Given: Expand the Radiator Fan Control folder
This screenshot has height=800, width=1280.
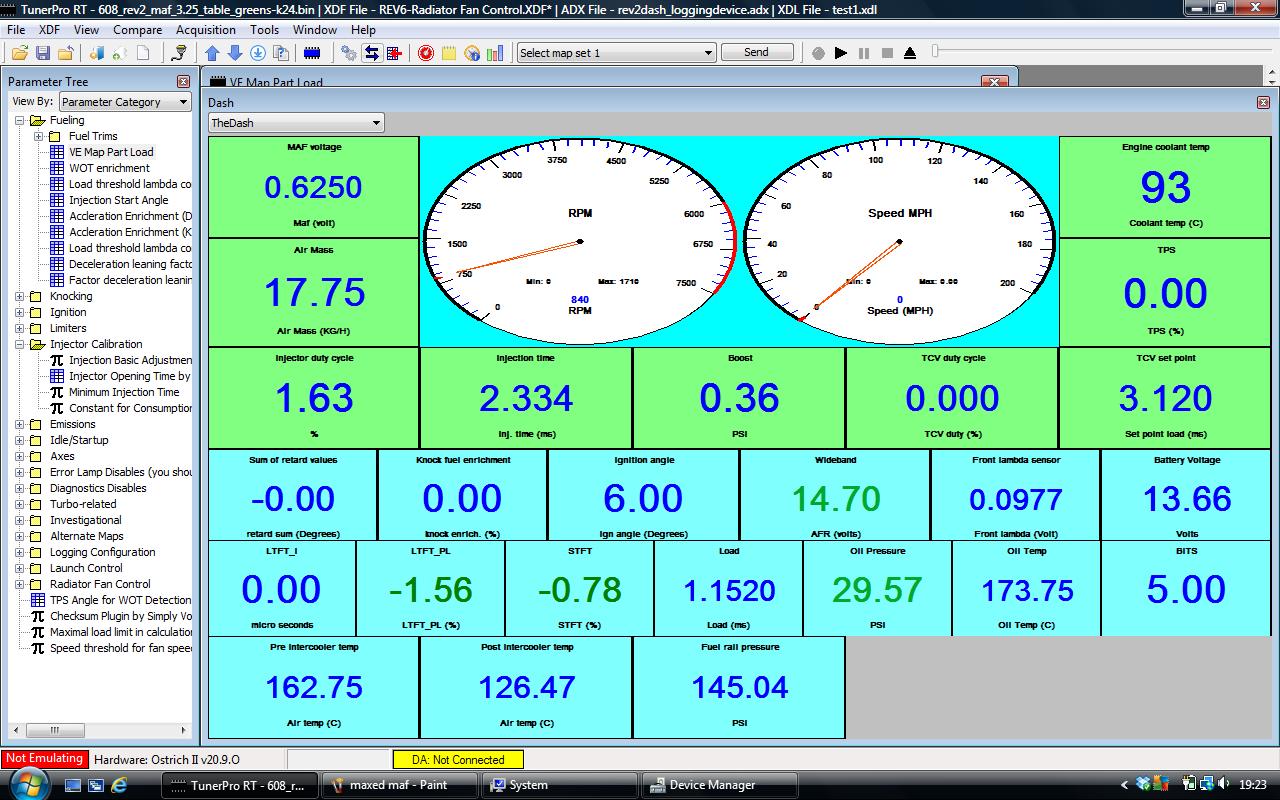Looking at the screenshot, I should [x=20, y=584].
